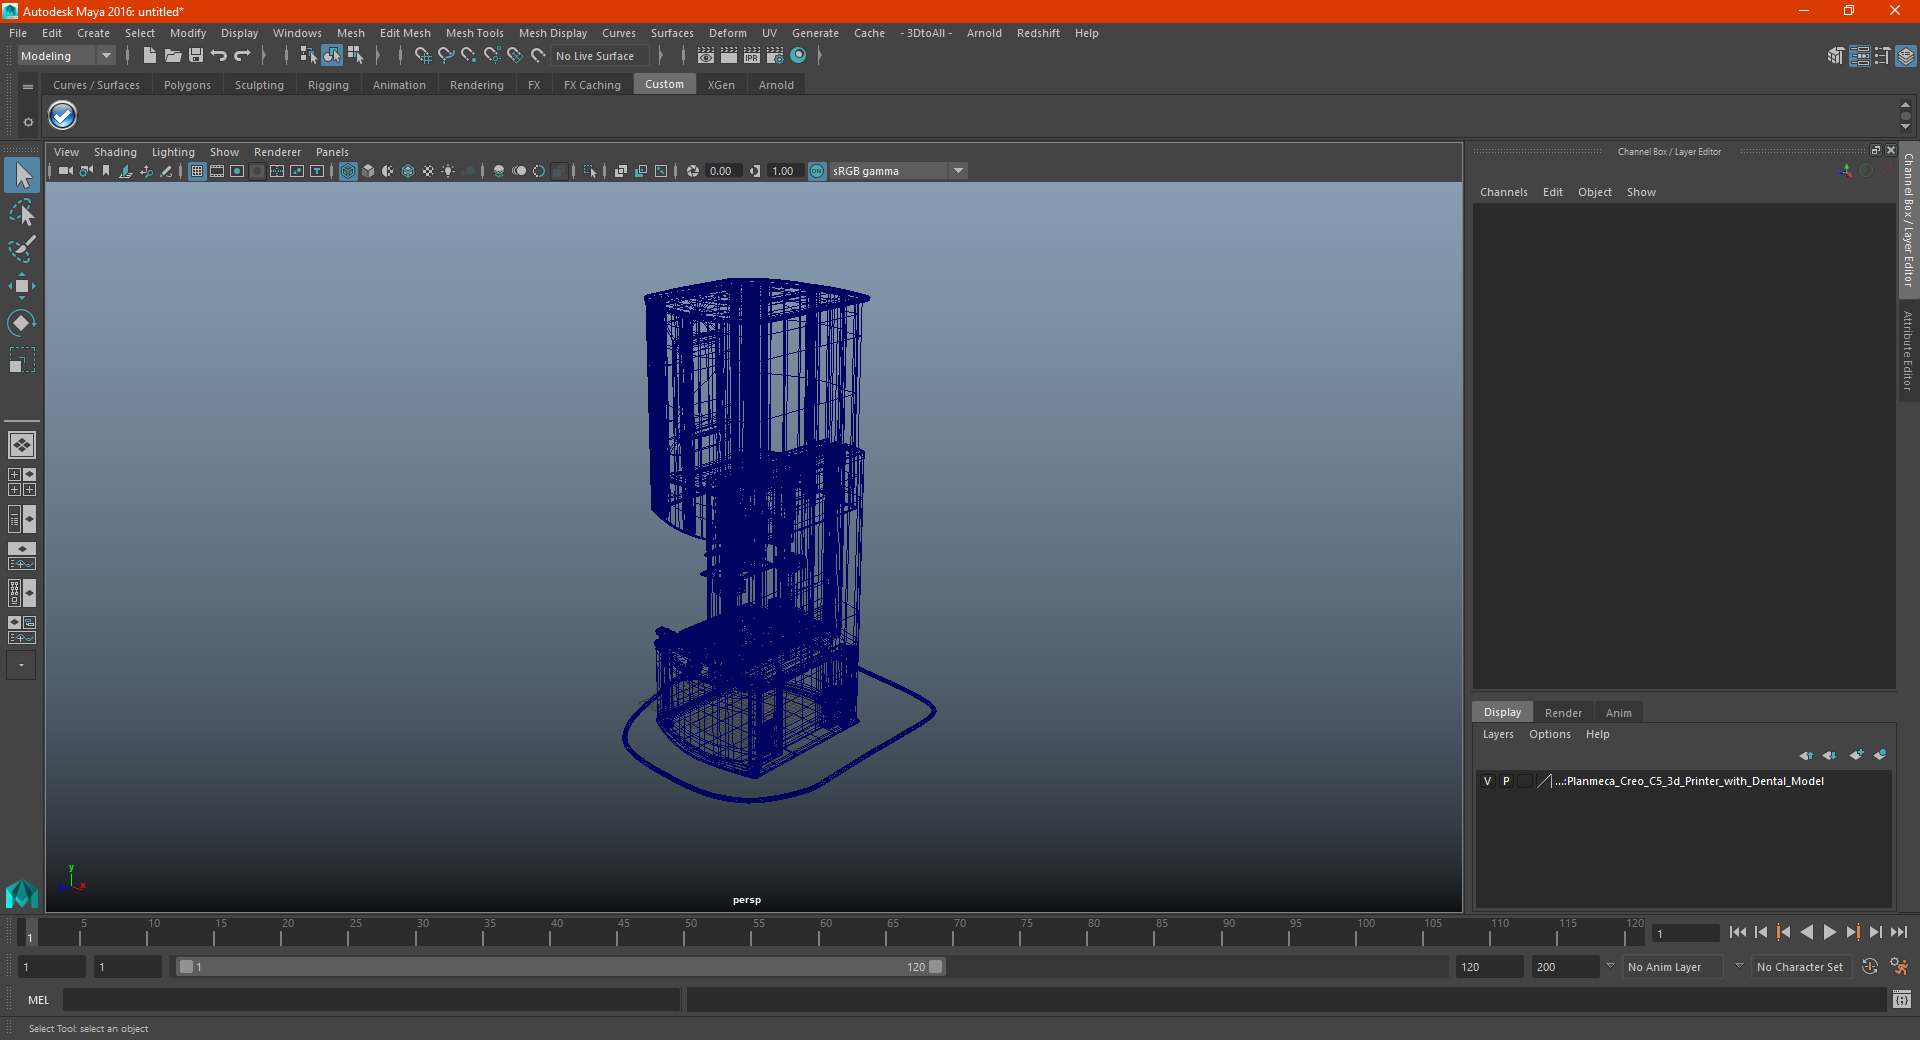The height and width of the screenshot is (1040, 1920).
Task: Select the arrow Select Tool
Action: click(22, 176)
